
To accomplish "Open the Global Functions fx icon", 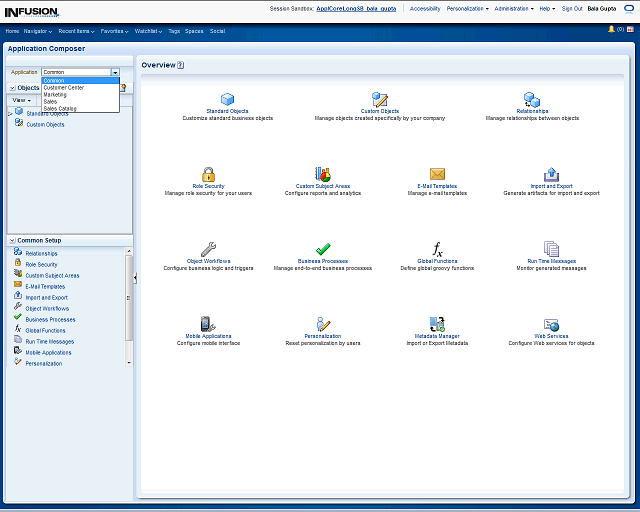I will (x=437, y=249).
